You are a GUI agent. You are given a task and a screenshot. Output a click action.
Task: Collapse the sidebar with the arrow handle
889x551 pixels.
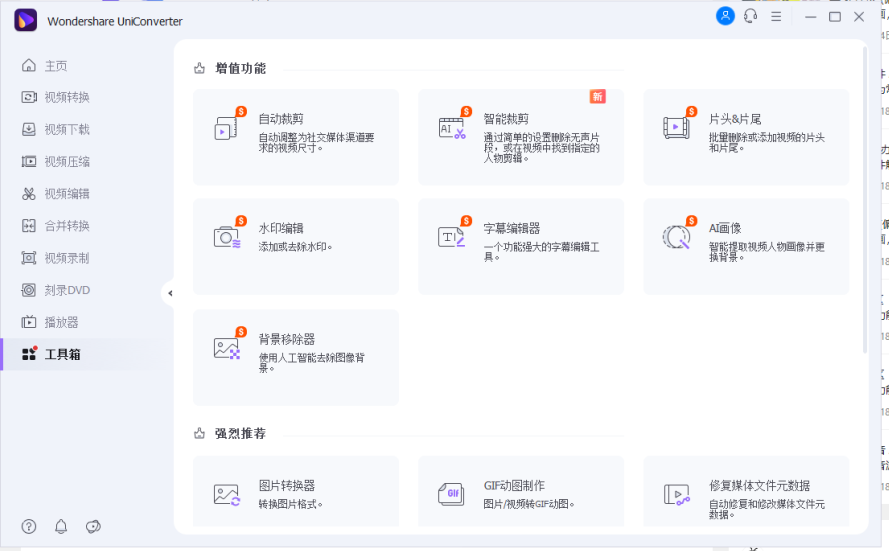coord(170,293)
